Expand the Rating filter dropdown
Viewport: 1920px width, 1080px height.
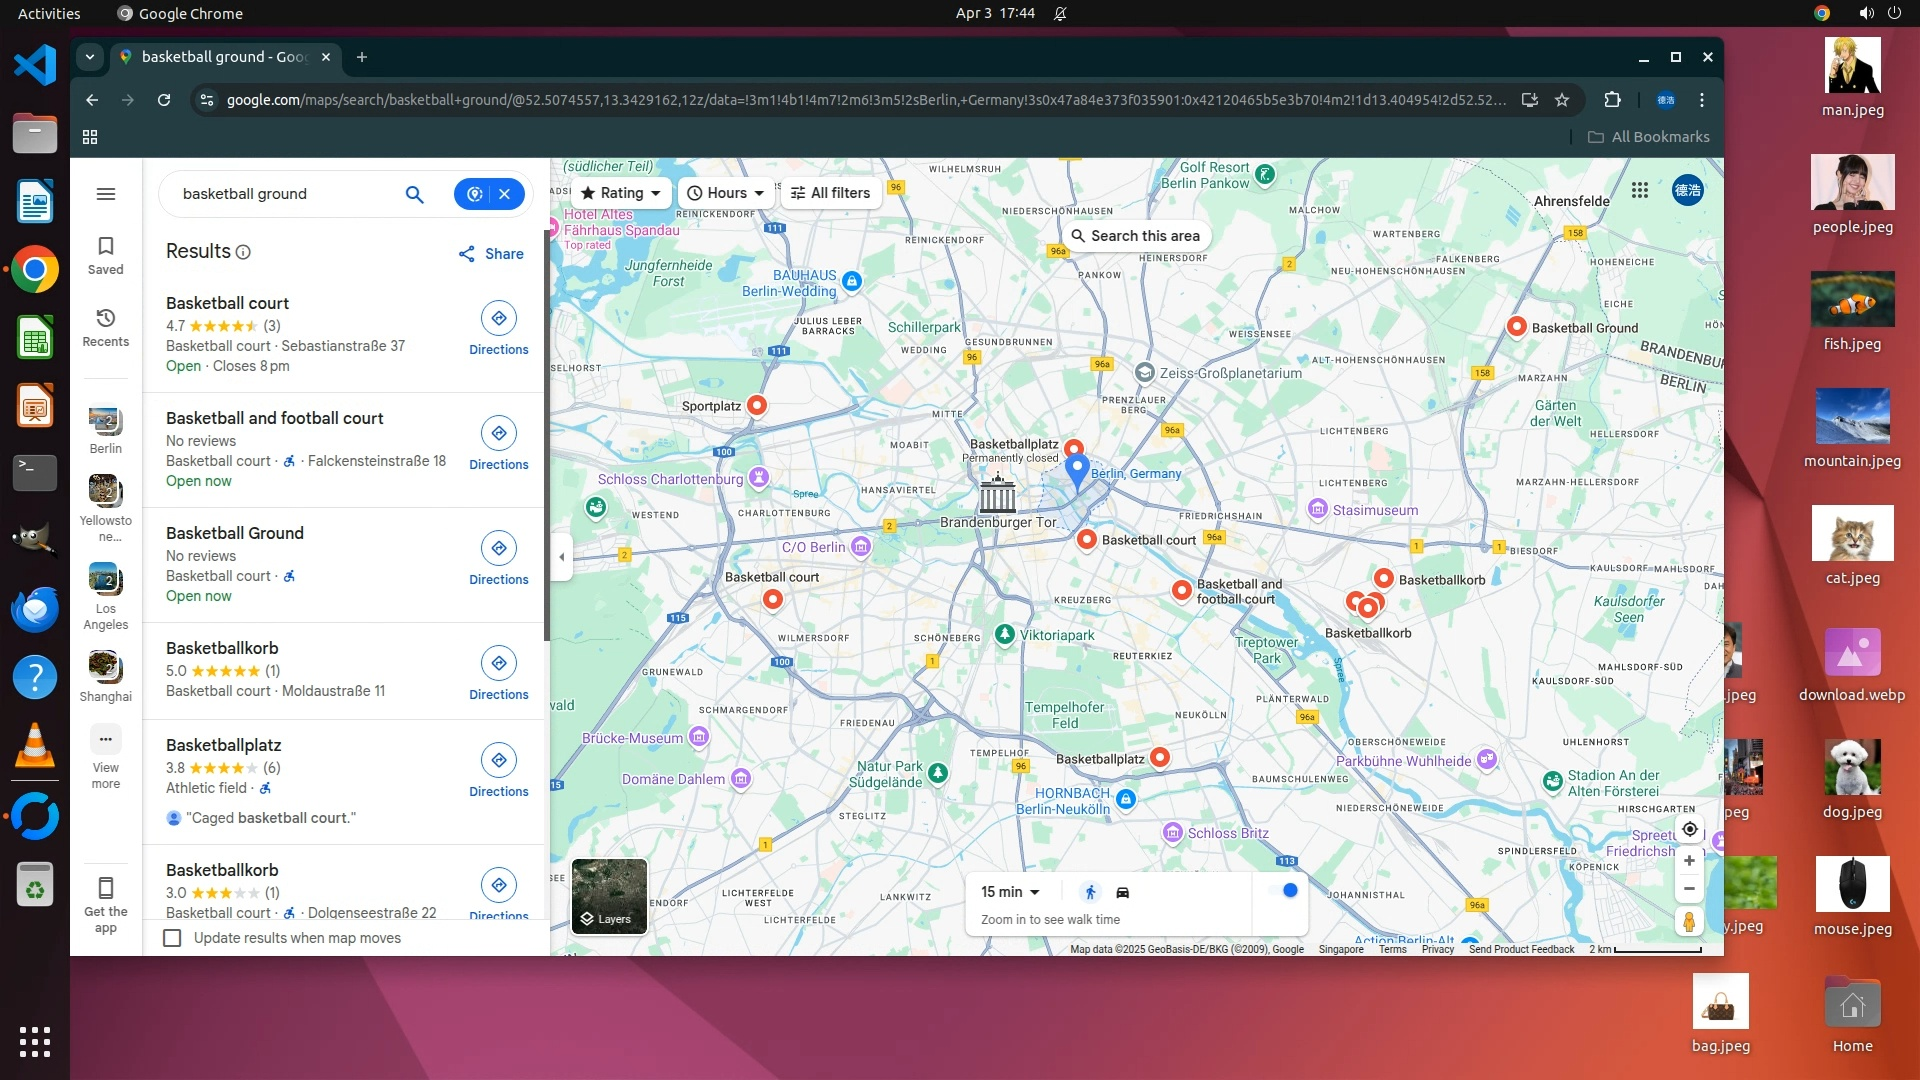(x=621, y=193)
